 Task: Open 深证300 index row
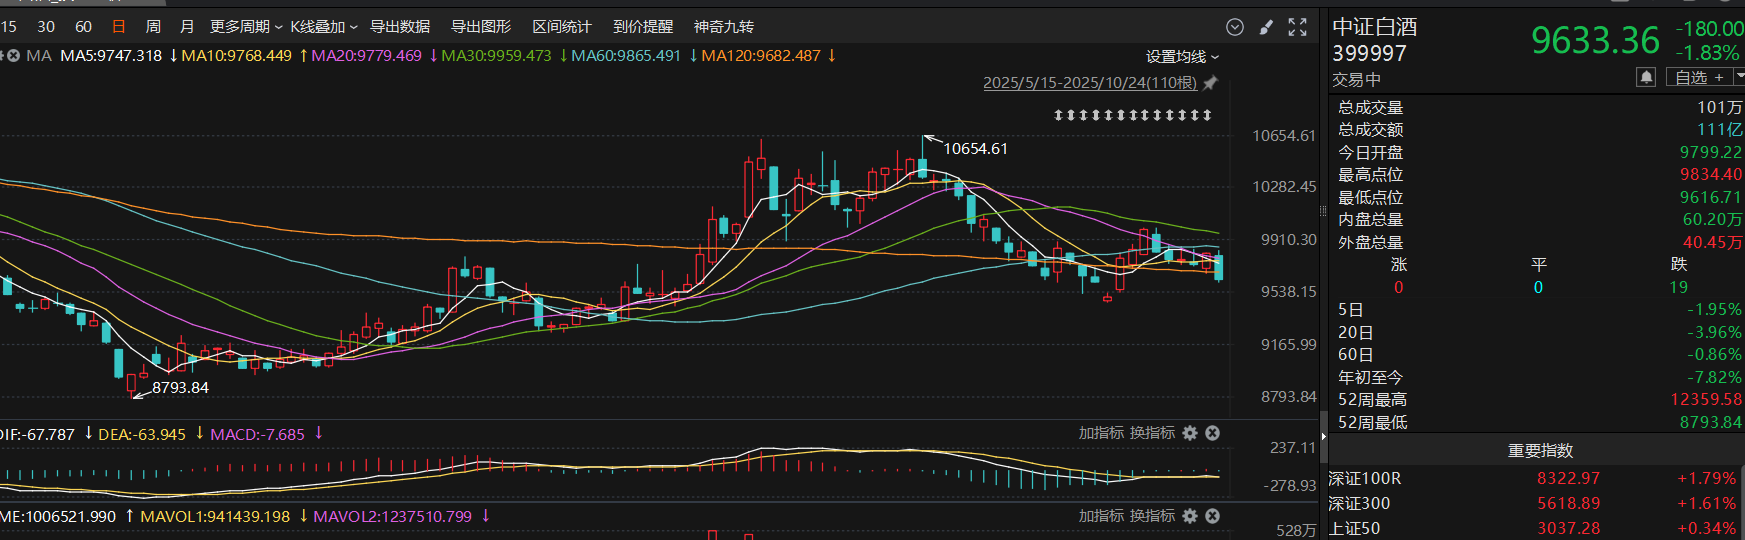pyautogui.click(x=1535, y=503)
